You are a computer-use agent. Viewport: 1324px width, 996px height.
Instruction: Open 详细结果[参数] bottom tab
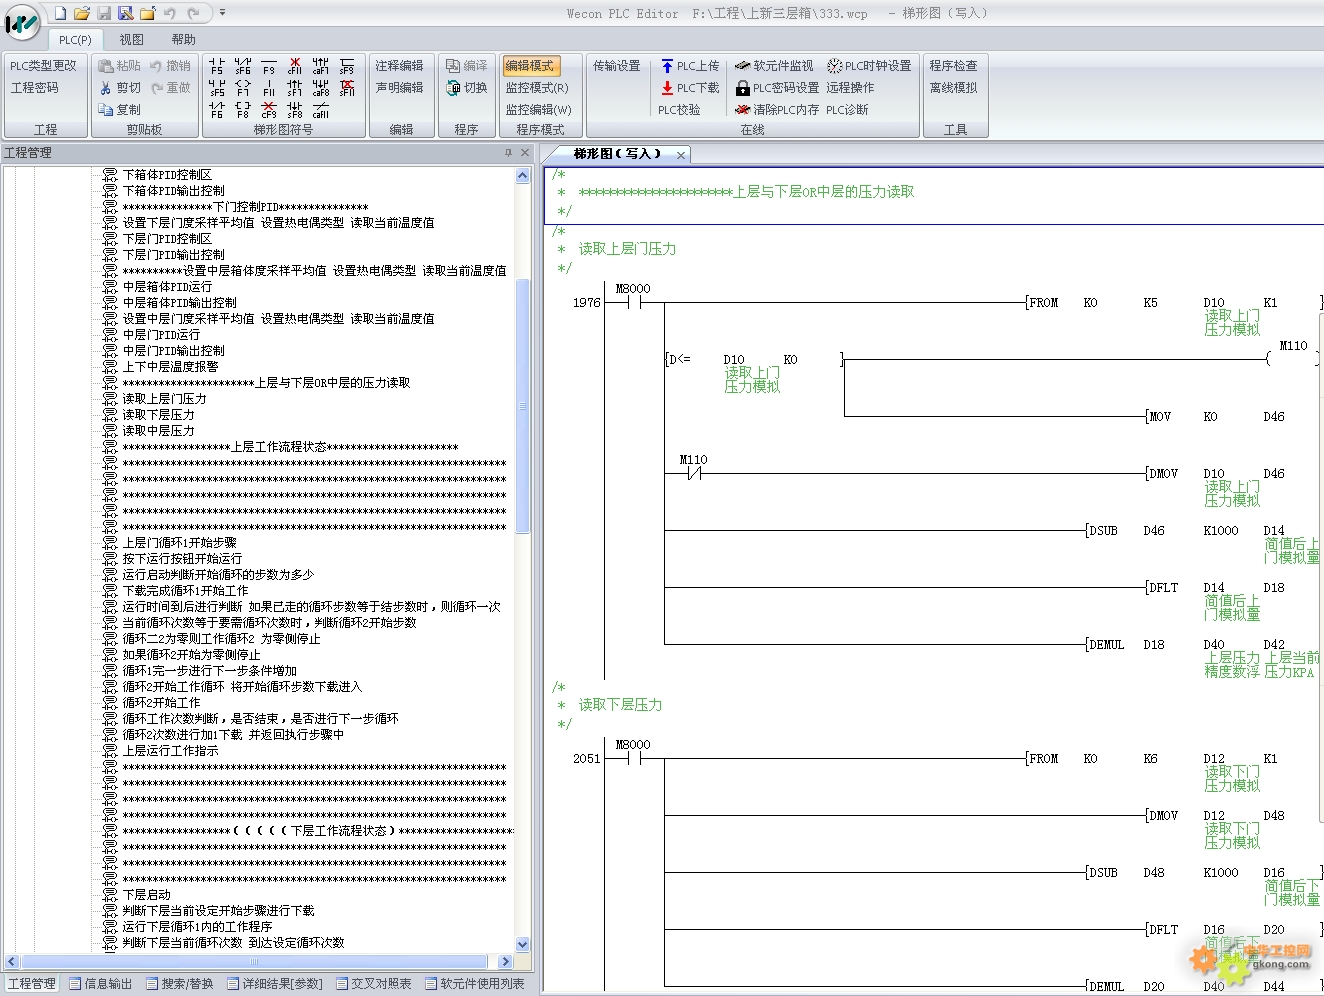click(x=274, y=984)
